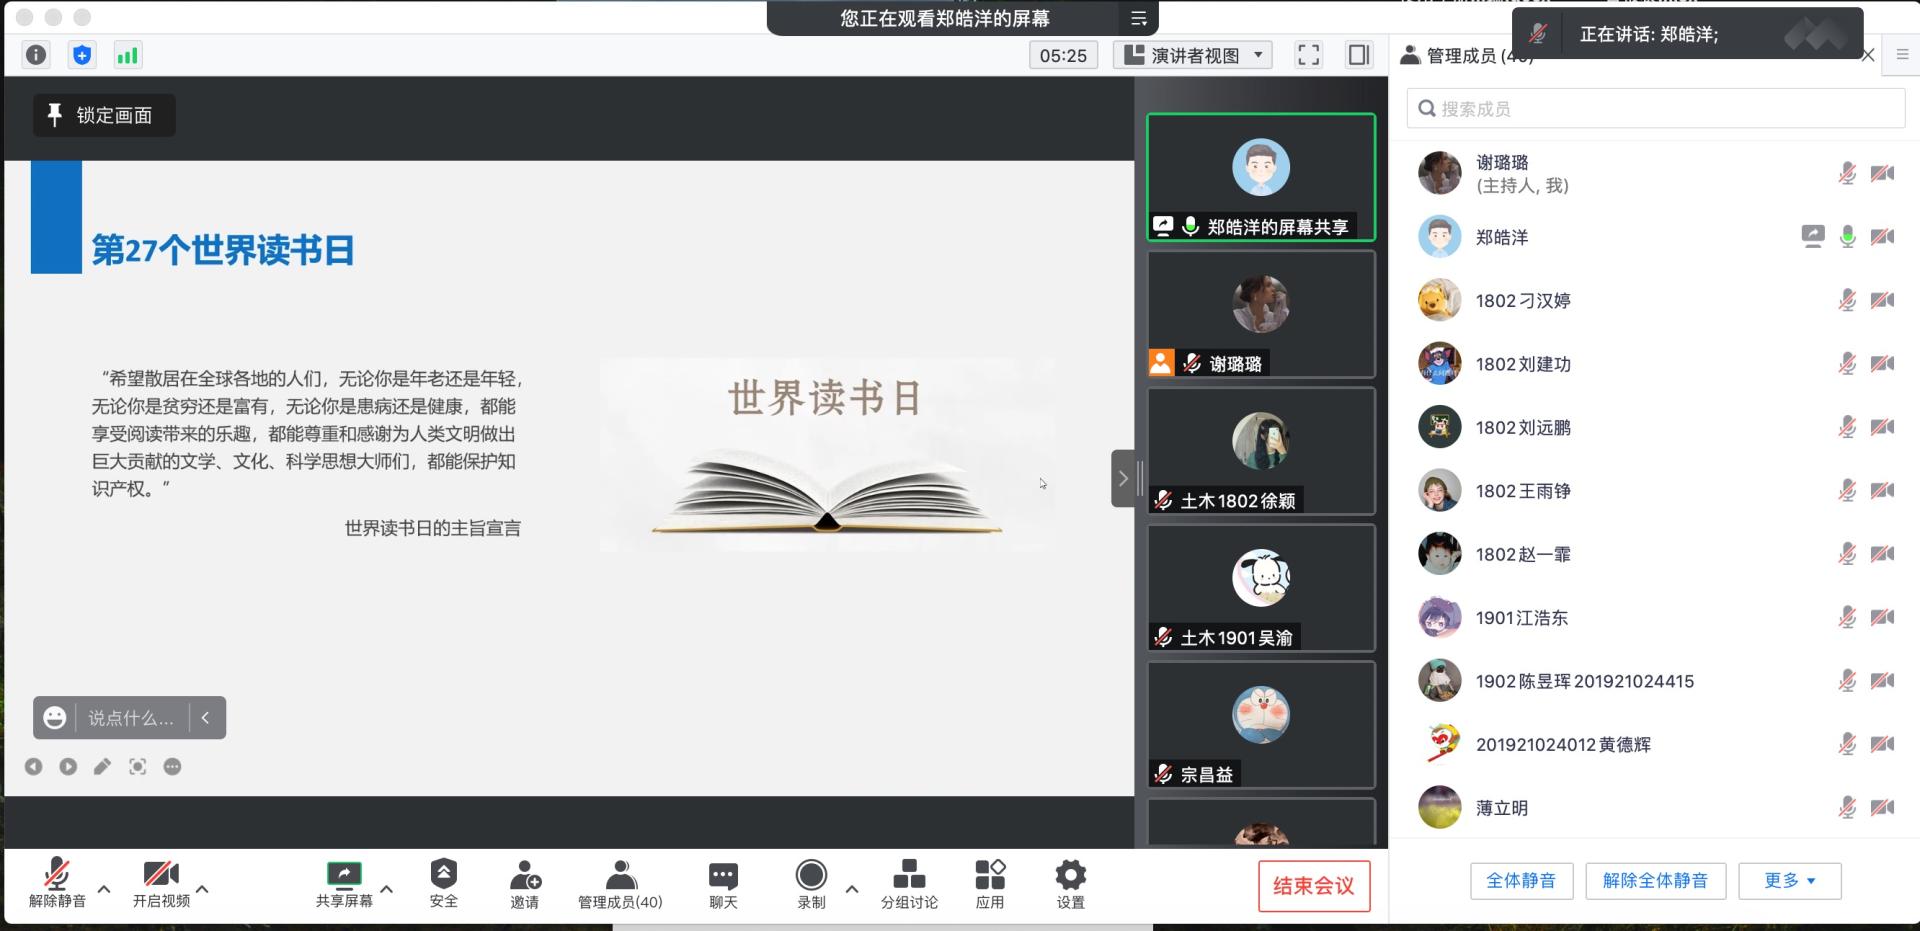
Task: Open 设置 settings gear
Action: point(1070,885)
